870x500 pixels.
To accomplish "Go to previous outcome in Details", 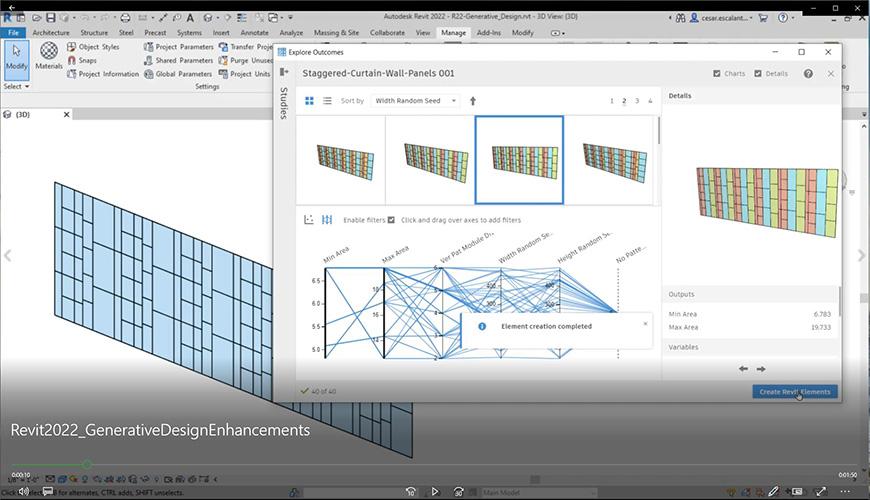I will [x=743, y=368].
